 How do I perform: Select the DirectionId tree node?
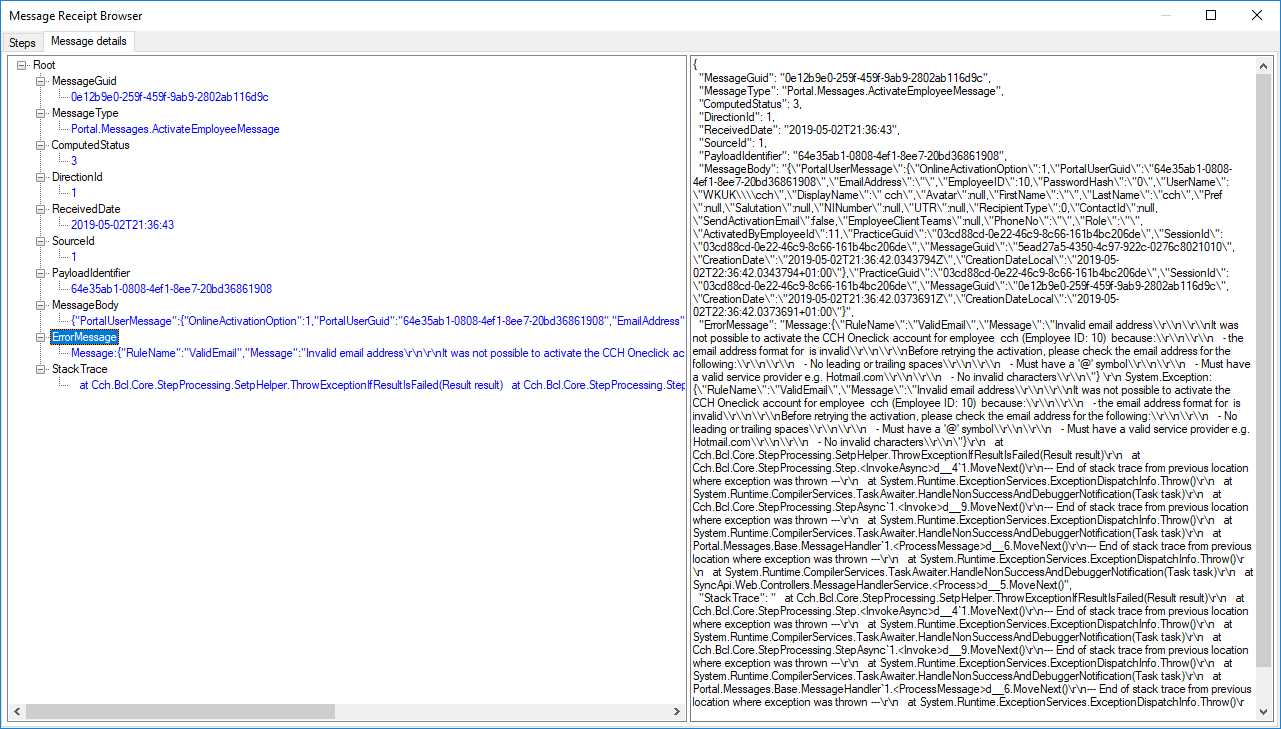[77, 177]
